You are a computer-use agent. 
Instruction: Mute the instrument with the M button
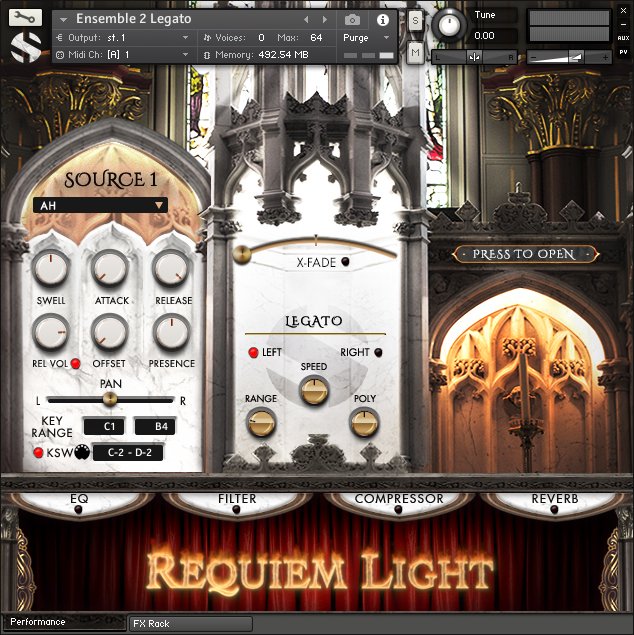(x=415, y=51)
